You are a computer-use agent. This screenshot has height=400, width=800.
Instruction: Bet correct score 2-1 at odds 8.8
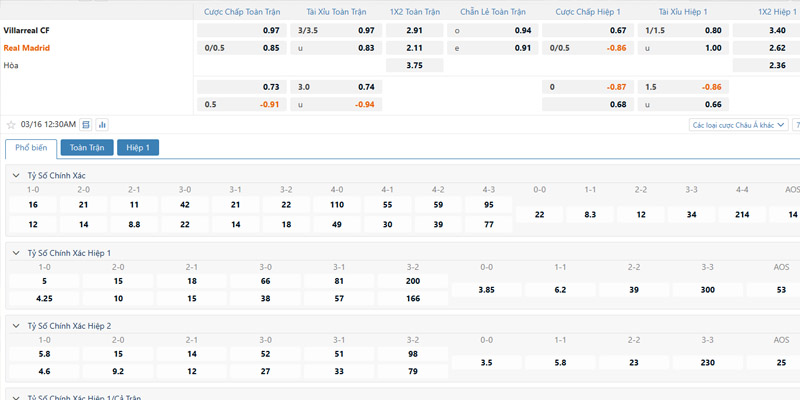pos(134,224)
